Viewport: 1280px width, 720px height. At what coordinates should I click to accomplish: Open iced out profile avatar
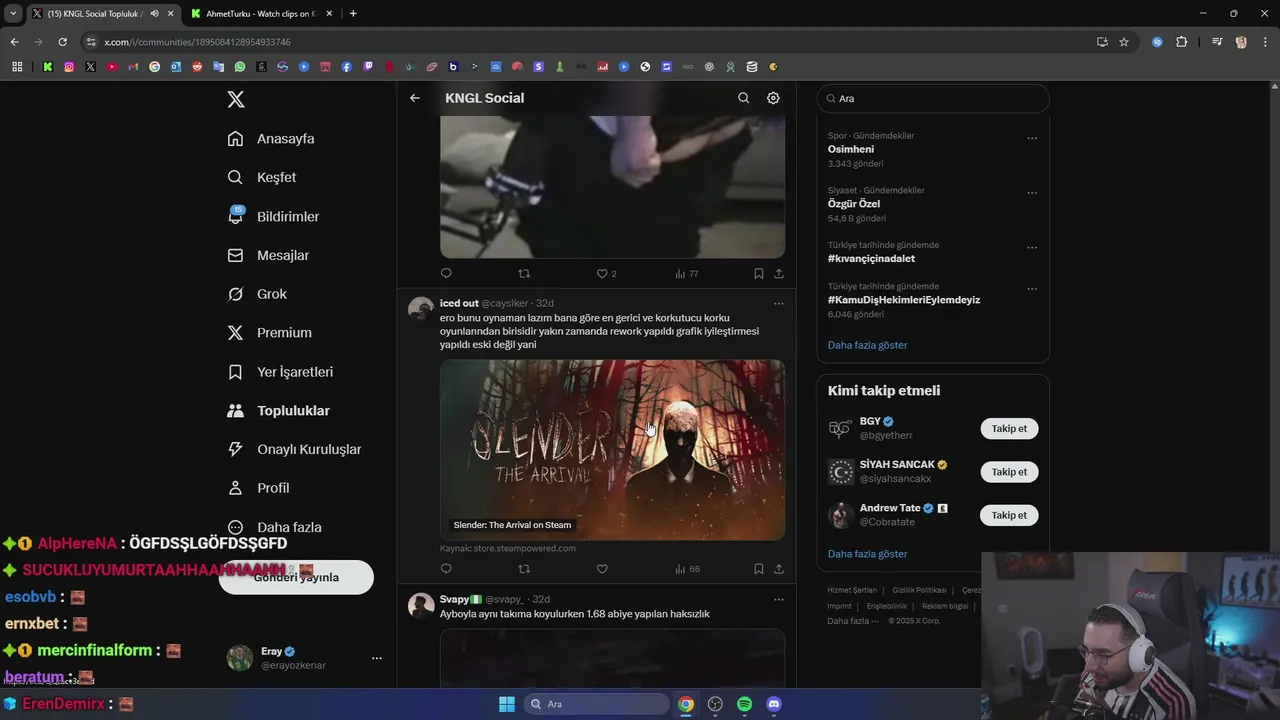tap(421, 308)
